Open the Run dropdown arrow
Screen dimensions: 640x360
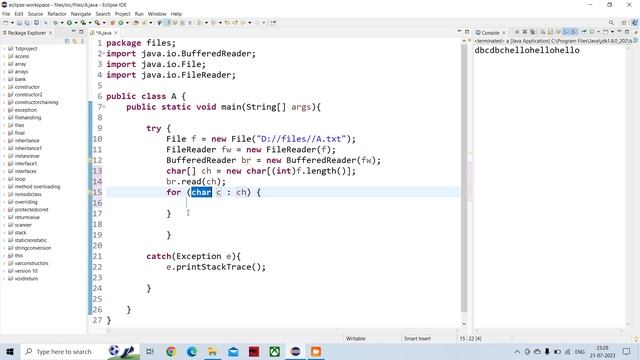(x=76, y=23)
